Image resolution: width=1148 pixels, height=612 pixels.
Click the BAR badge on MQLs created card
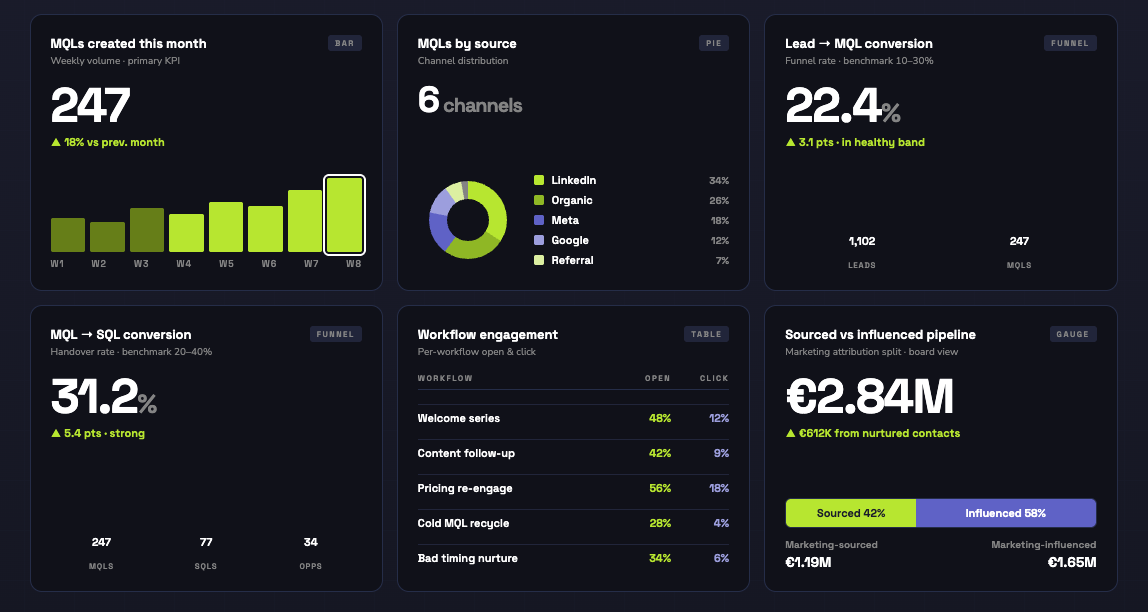(x=345, y=43)
